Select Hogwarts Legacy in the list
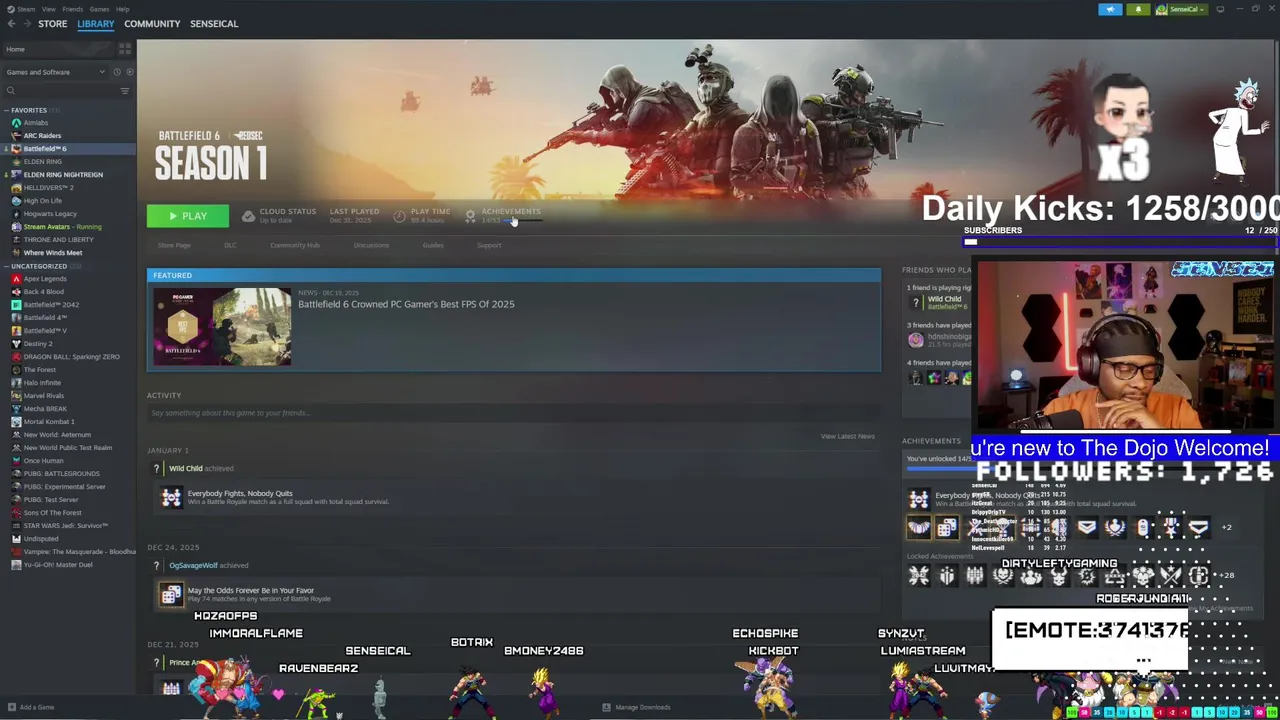Viewport: 1280px width, 720px height. 50,214
